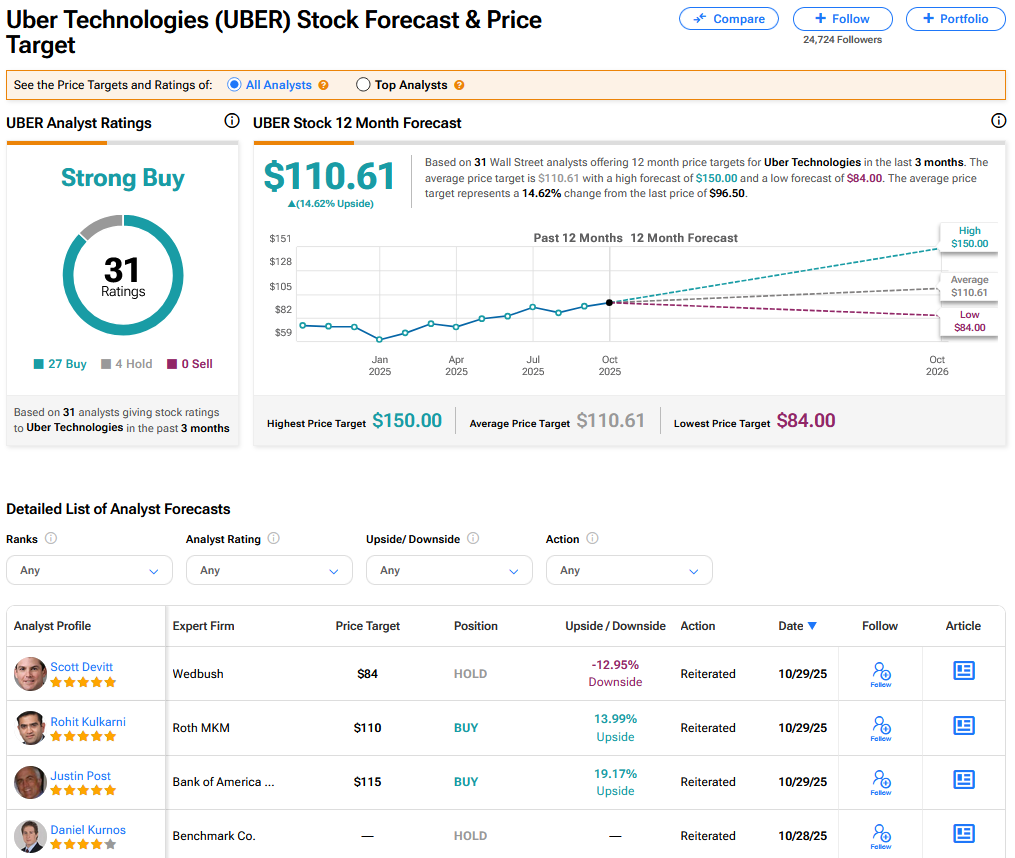The image size is (1015, 858).
Task: Select the Top Analysts radio button
Action: 363,85
